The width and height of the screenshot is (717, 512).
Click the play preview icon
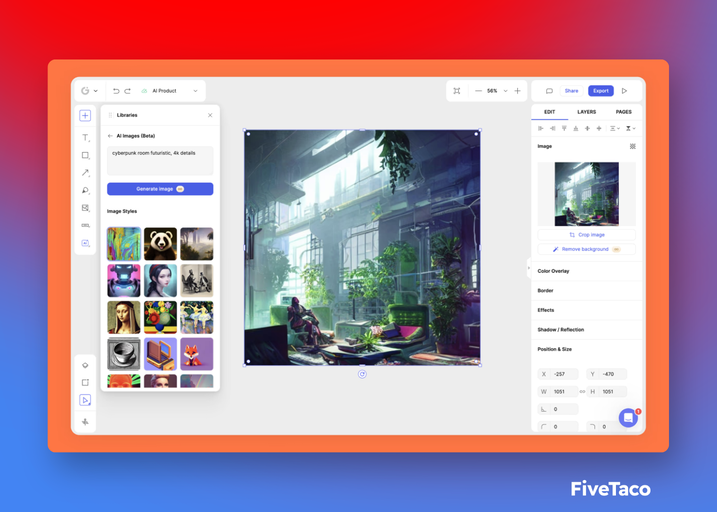pos(624,91)
